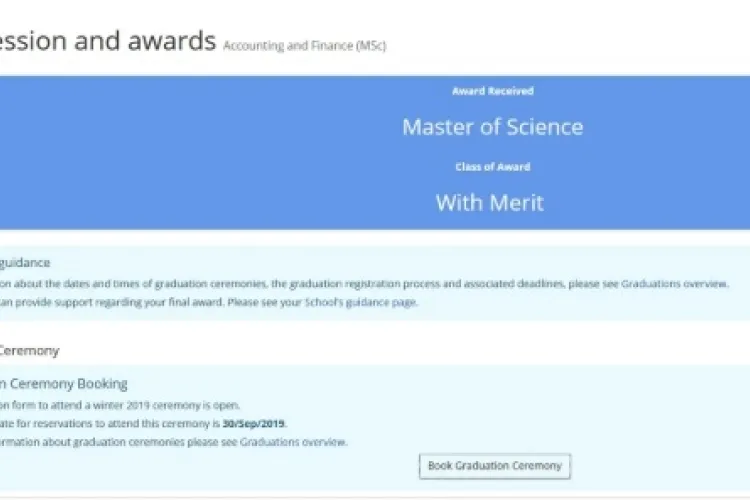Open Graduations overview link in guidance section
This screenshot has width=750, height=500.
(674, 284)
